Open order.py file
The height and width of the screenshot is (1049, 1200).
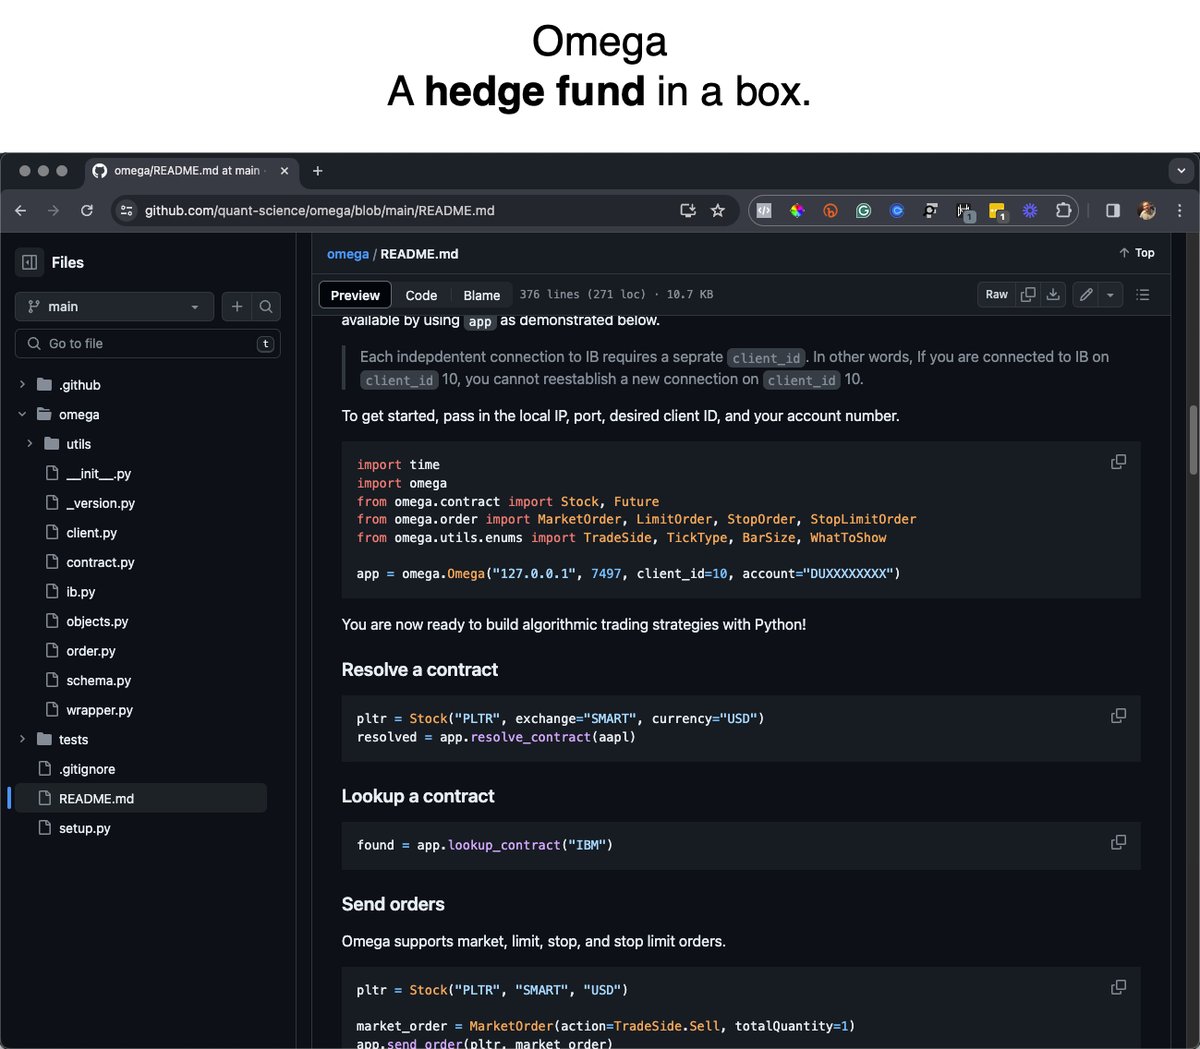[91, 651]
